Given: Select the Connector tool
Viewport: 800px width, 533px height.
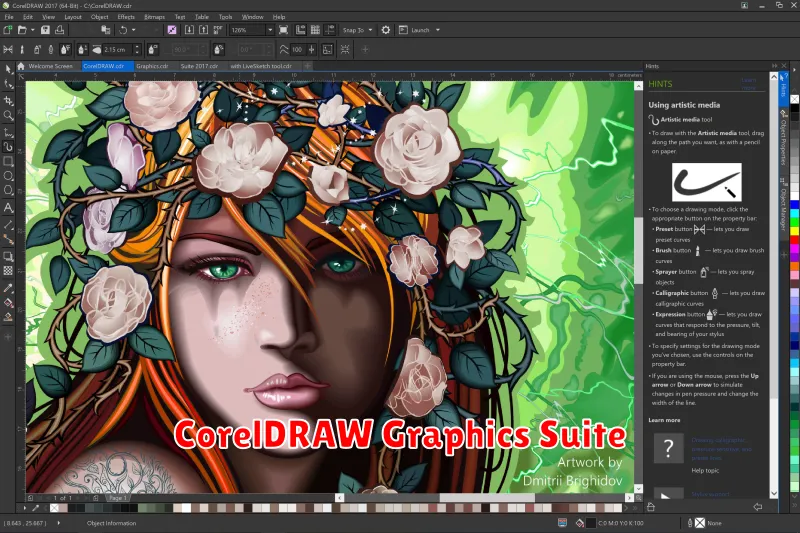Looking at the screenshot, I should [8, 239].
